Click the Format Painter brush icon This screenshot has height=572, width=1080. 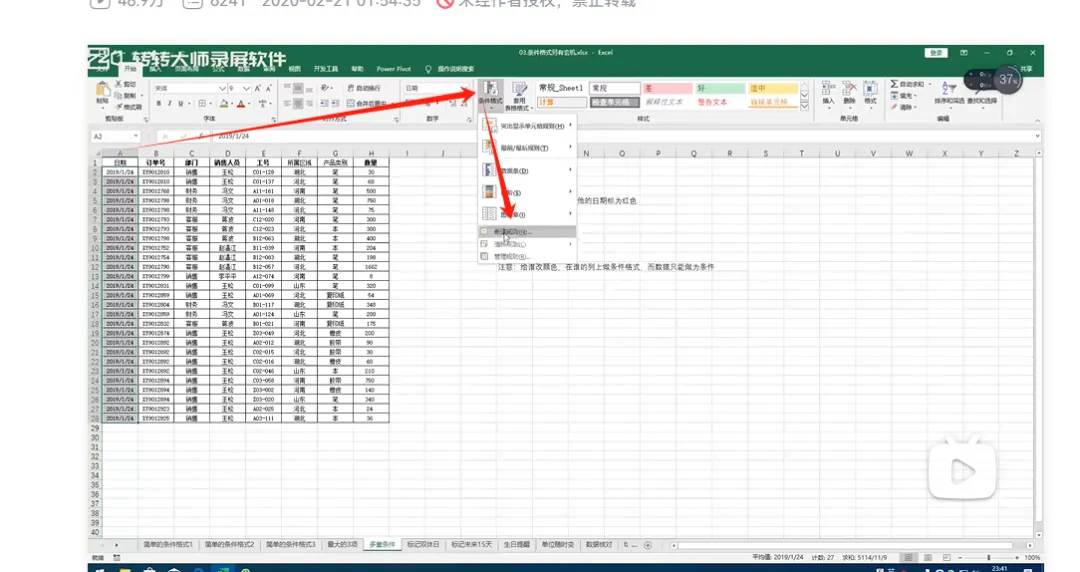(118, 107)
